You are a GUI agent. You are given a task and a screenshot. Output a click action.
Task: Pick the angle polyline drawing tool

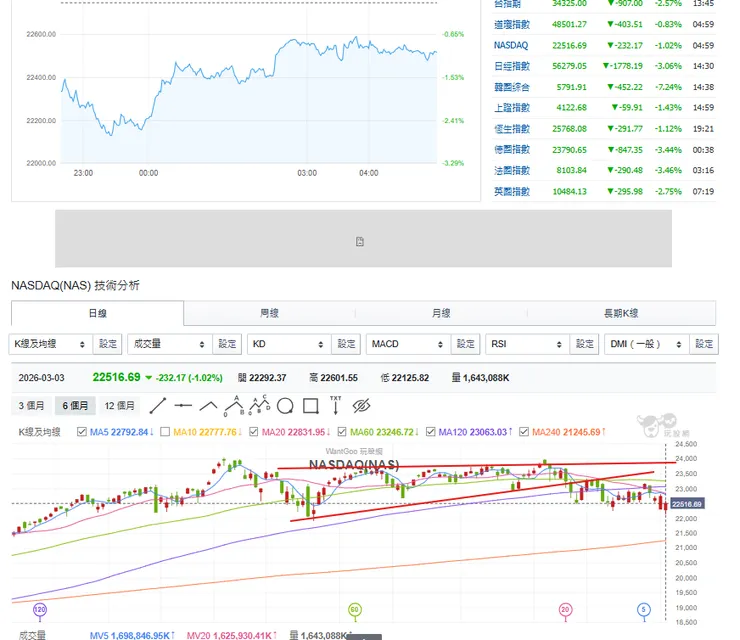208,406
